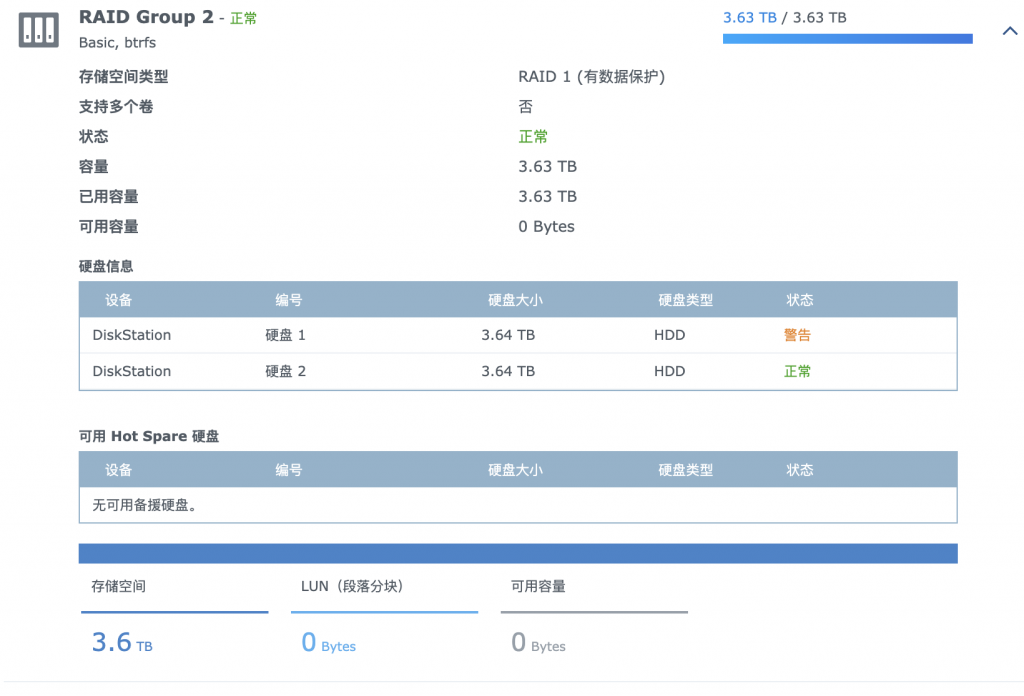The image size is (1024, 696).
Task: Click the 3.63 TB used capacity text
Action: point(749,17)
